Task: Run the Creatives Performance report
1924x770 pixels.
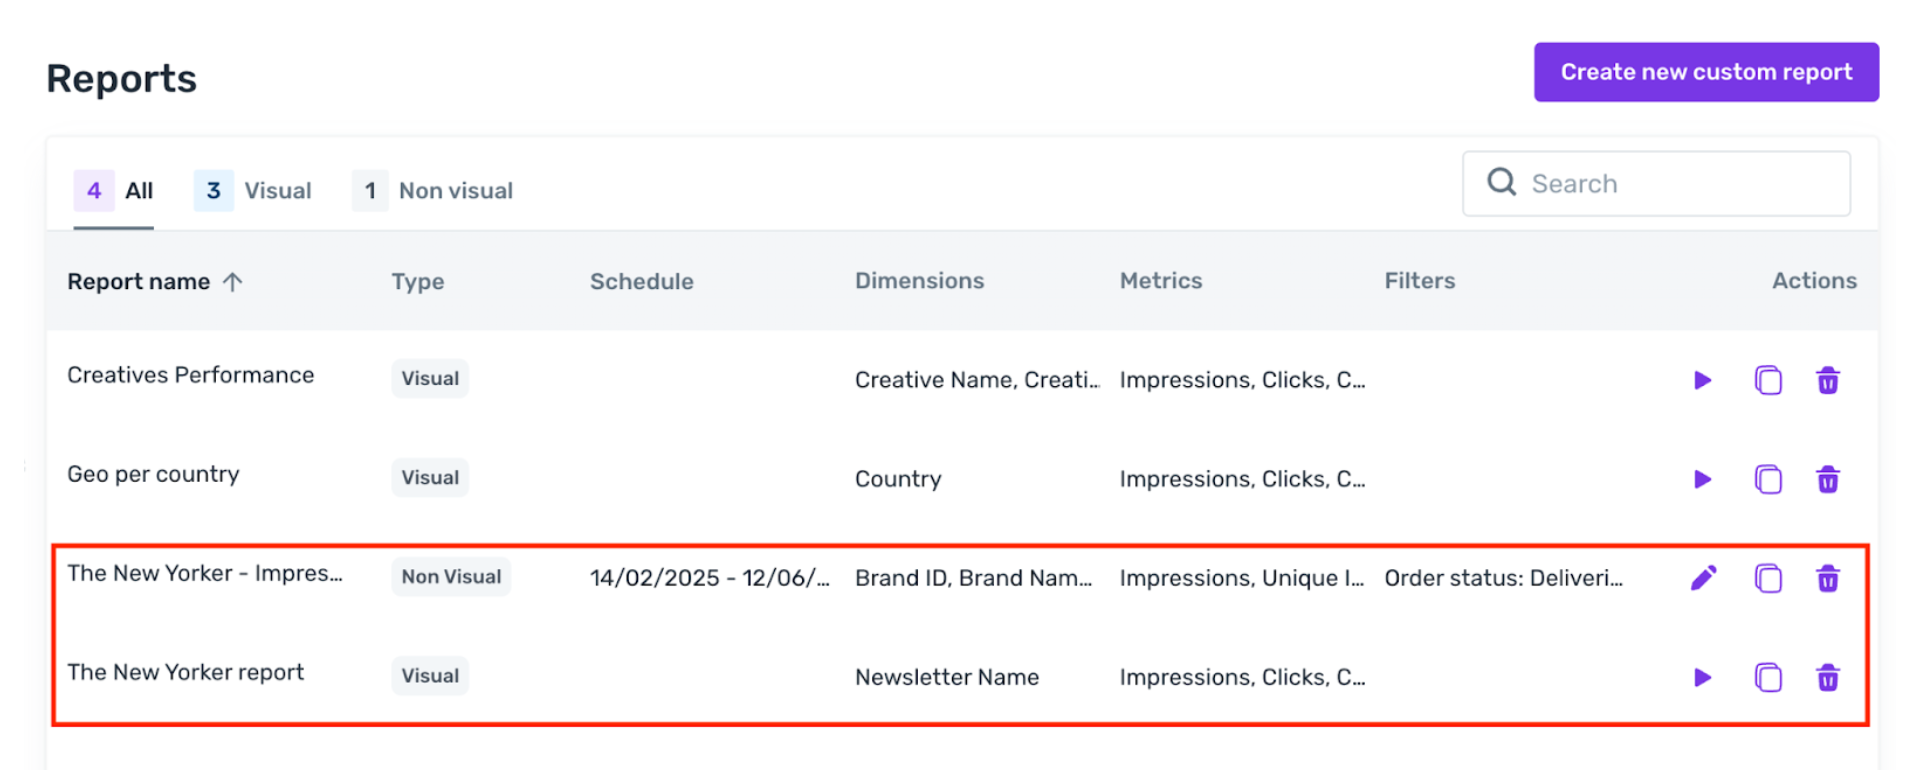Action: coord(1702,381)
